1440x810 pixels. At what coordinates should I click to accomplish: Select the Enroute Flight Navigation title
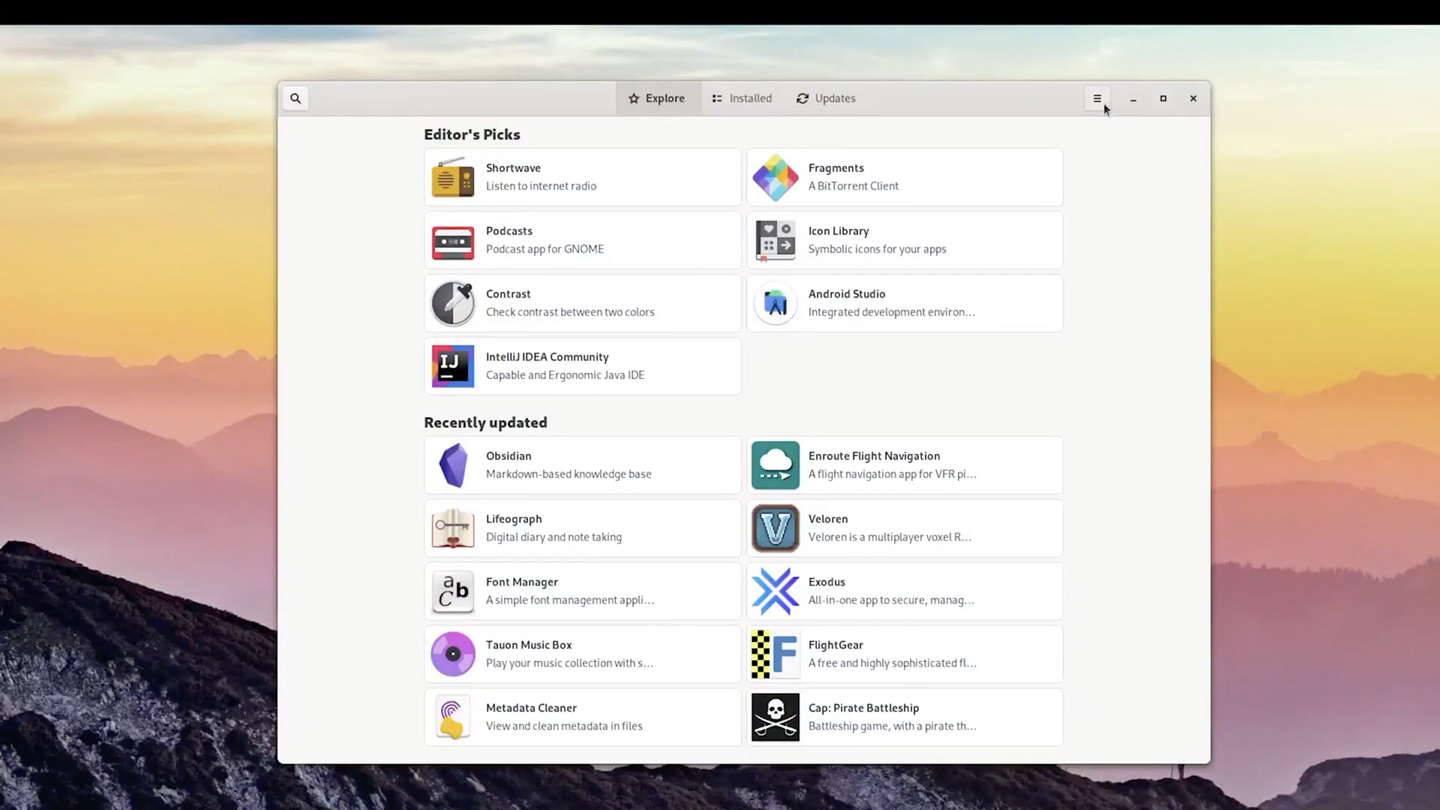874,456
